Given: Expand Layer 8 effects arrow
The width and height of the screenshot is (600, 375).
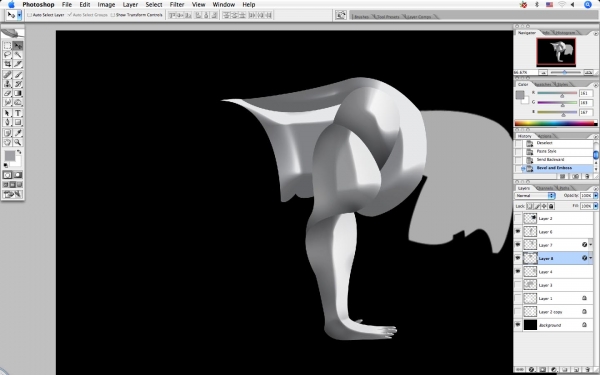Looking at the screenshot, I should tap(591, 258).
